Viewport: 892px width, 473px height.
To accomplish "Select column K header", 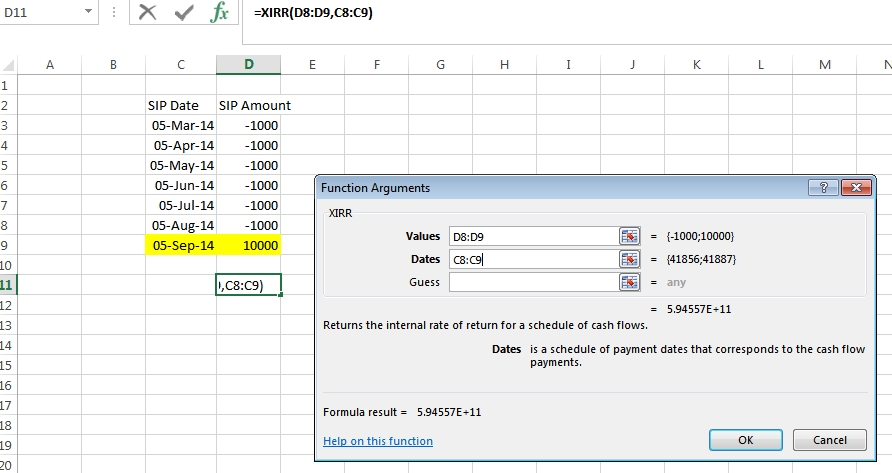I will point(696,65).
